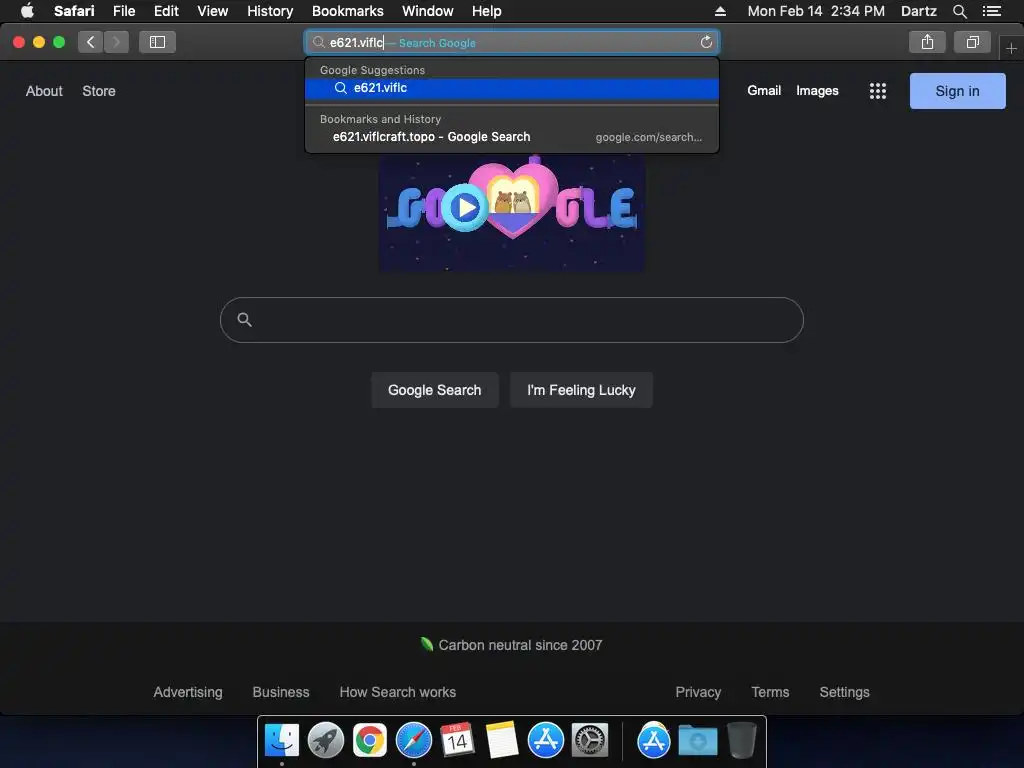Open the Store link
Image resolution: width=1024 pixels, height=768 pixels.
tap(99, 91)
